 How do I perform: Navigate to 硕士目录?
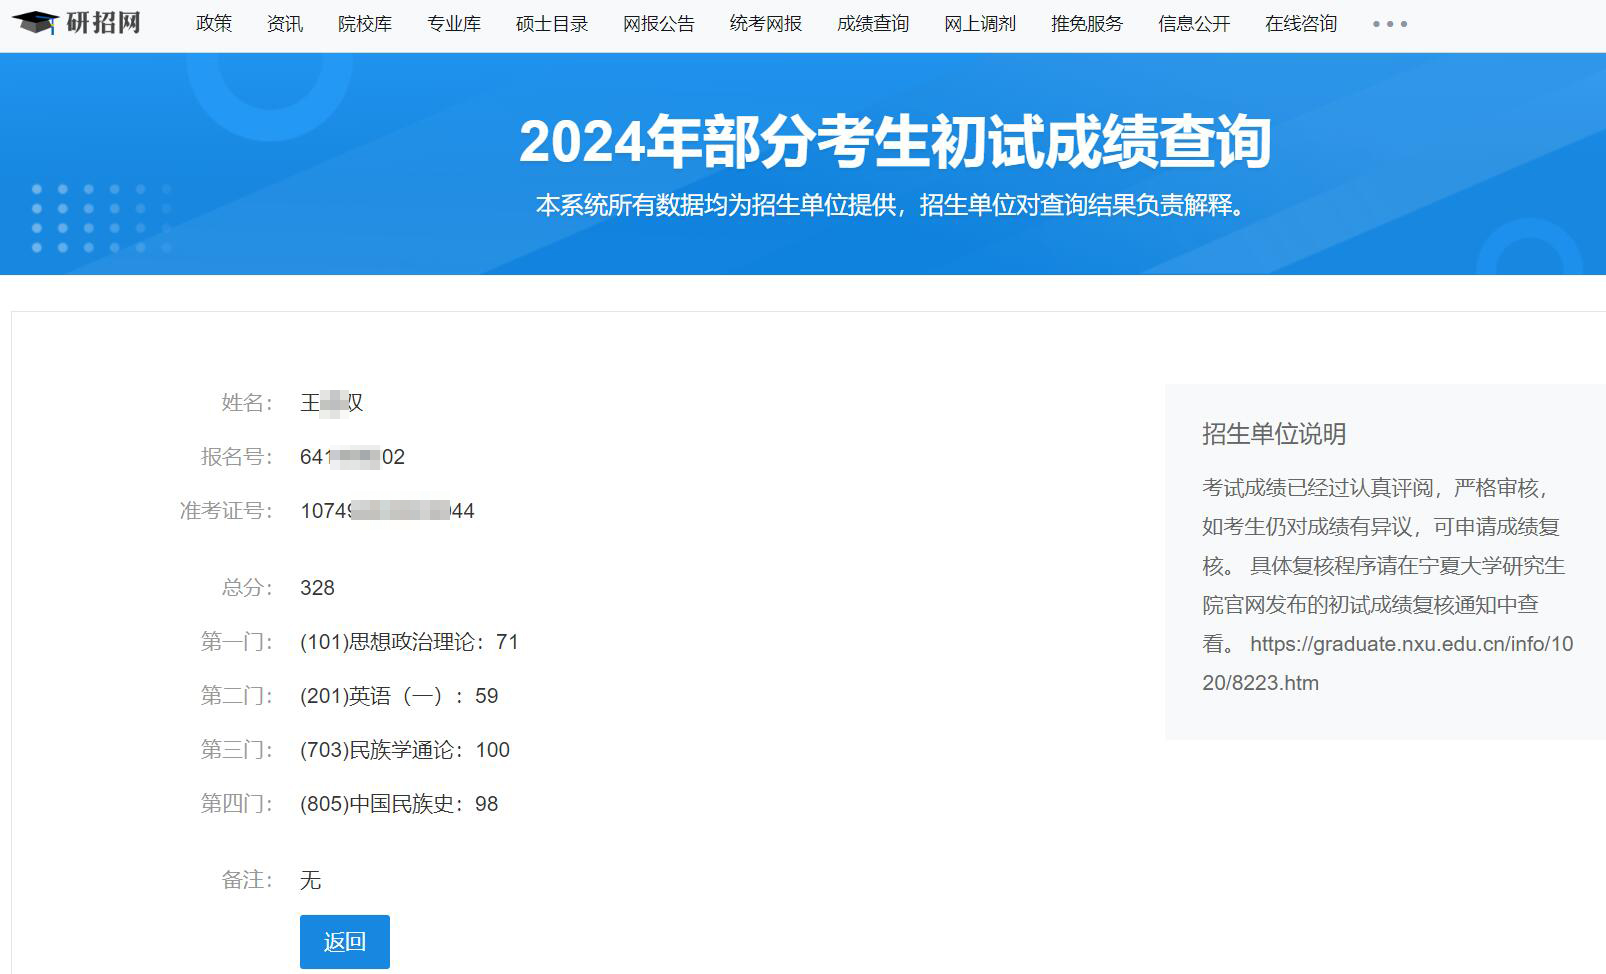pos(552,24)
